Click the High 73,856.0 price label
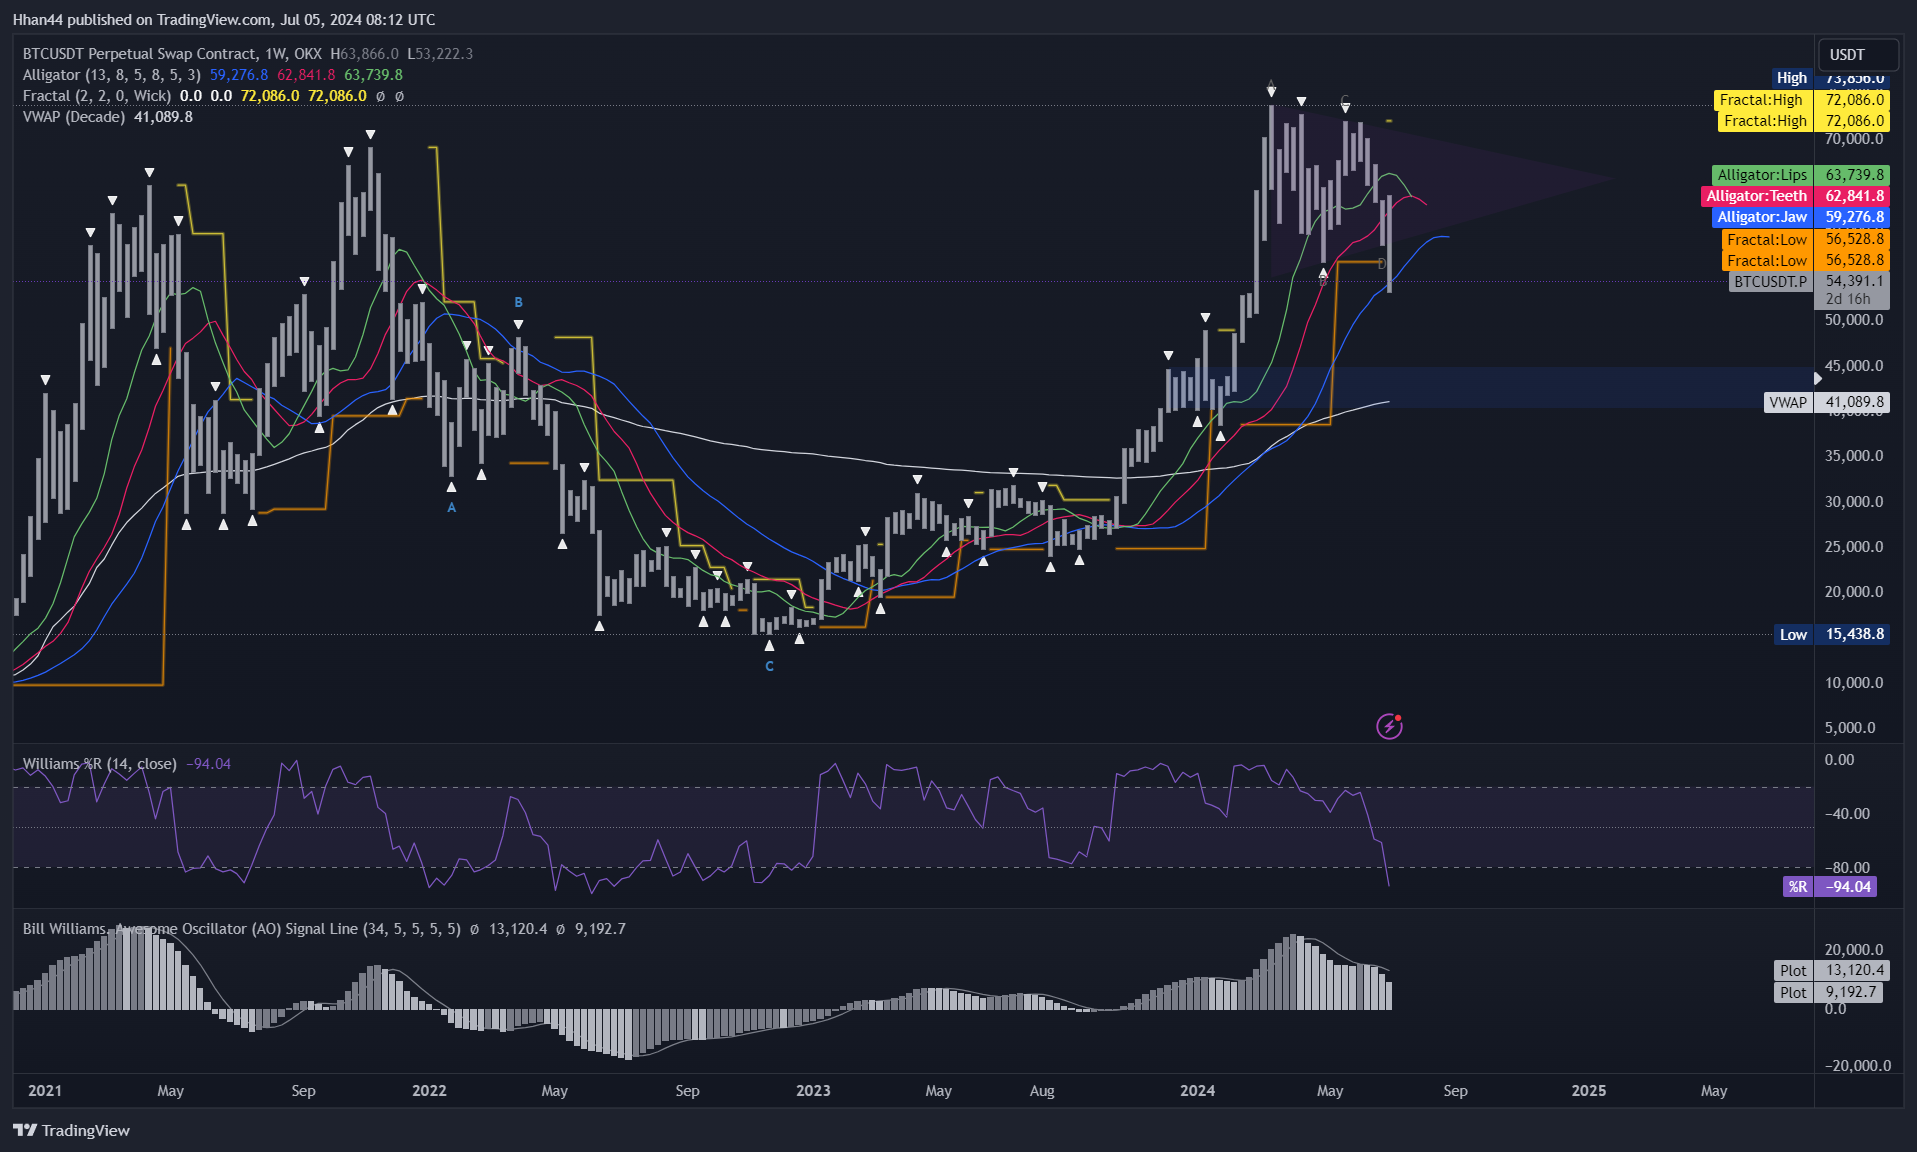1917x1152 pixels. tap(1829, 78)
